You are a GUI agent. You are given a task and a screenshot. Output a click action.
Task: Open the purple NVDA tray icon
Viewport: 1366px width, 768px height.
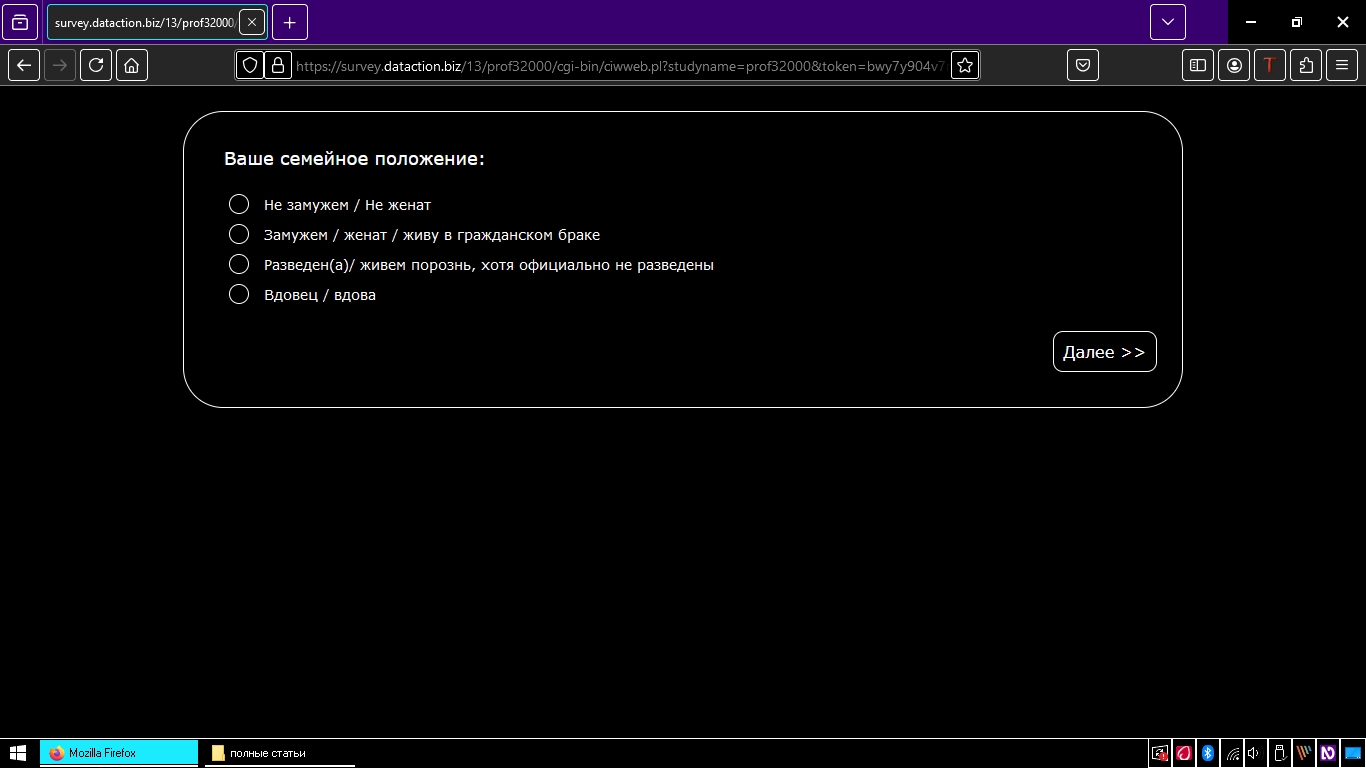tap(1328, 753)
